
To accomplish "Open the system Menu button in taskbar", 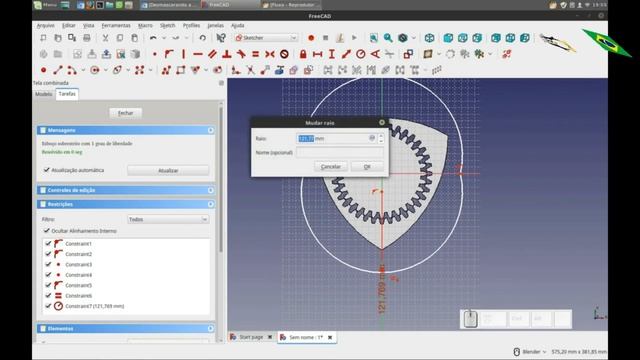I will [x=45, y=5].
